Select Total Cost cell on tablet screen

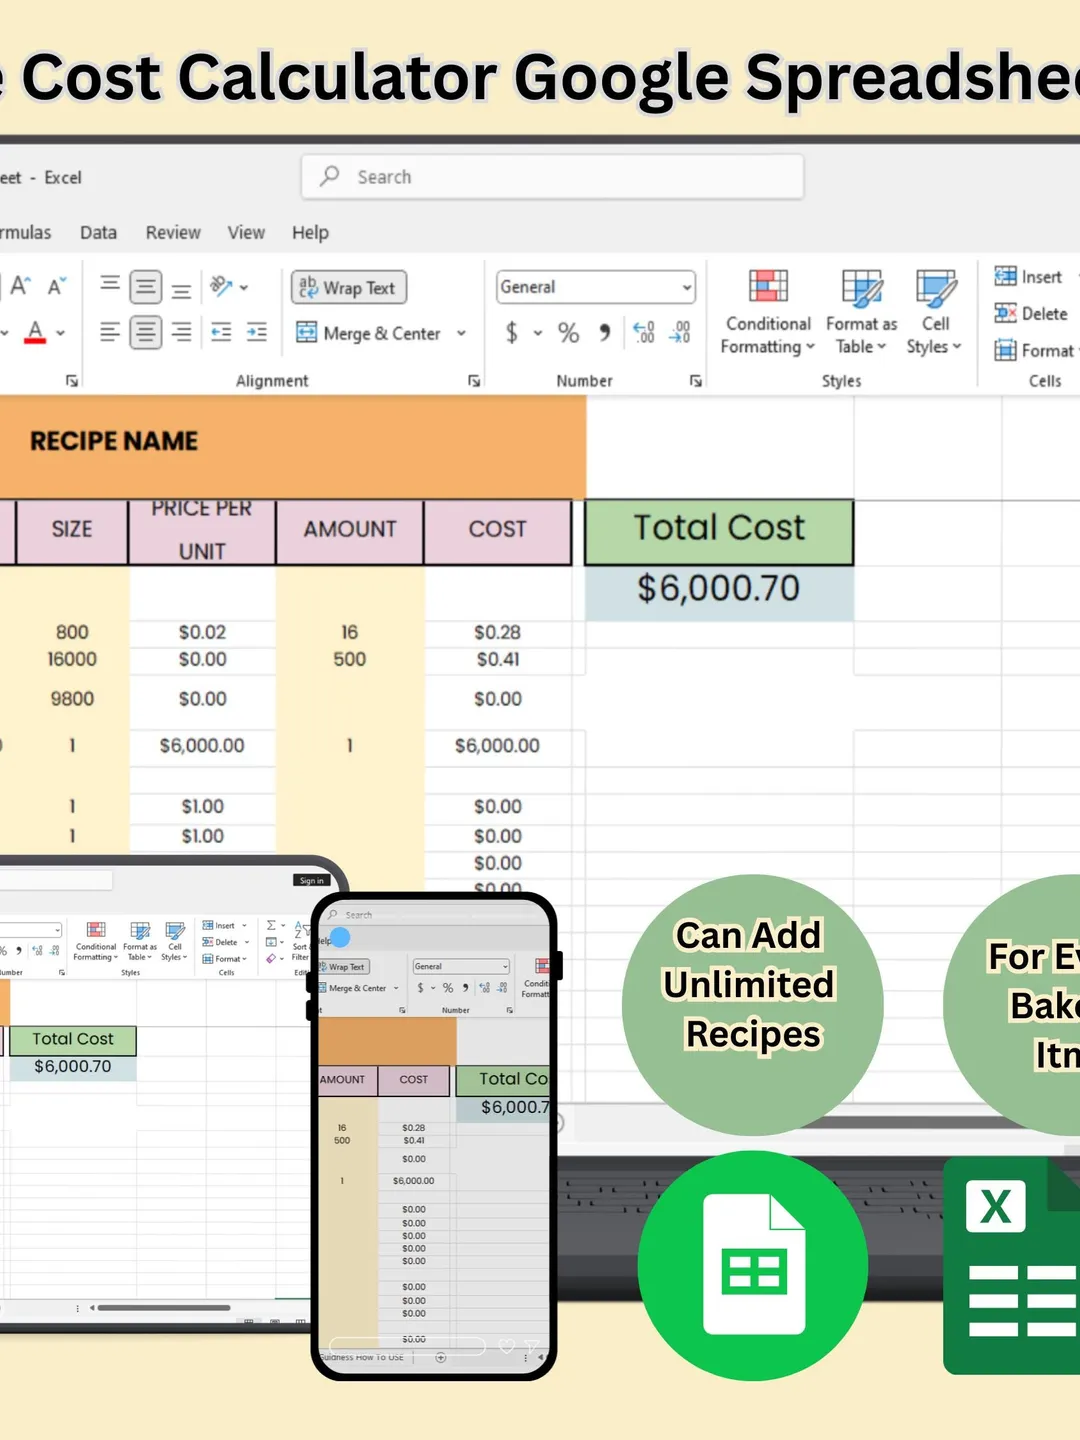pyautogui.click(x=72, y=1040)
